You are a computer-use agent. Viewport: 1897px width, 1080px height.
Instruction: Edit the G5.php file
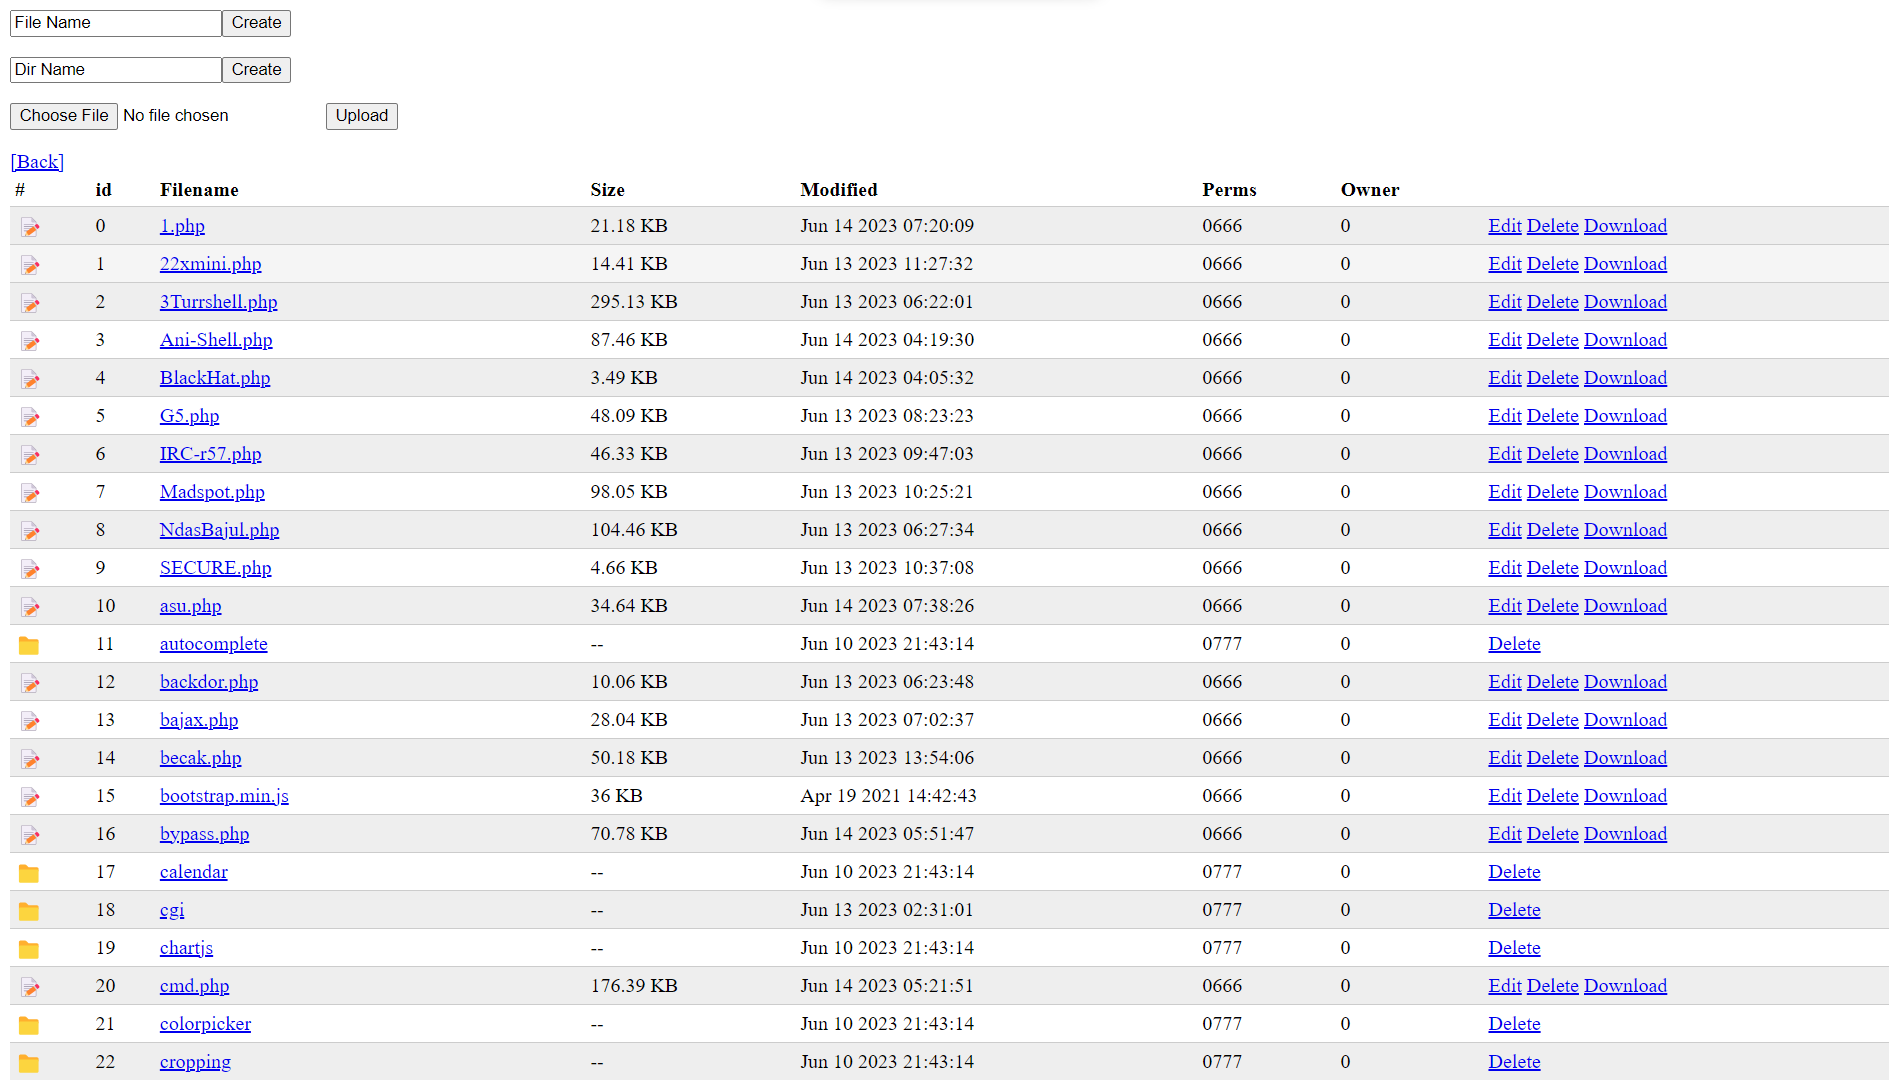point(1504,416)
